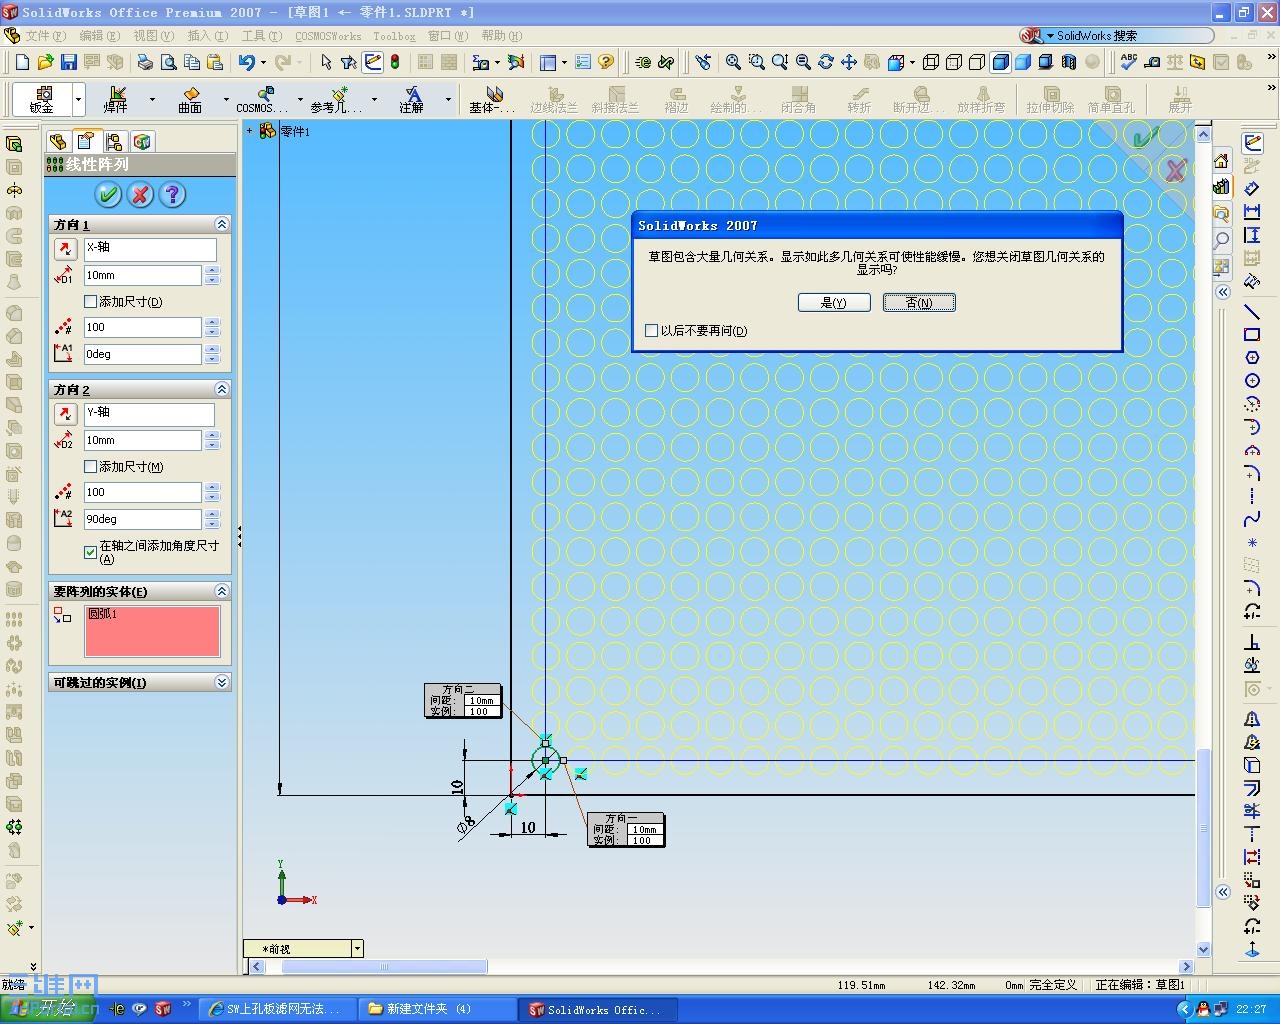Check 以后不要再问(D) in the dialog

pos(652,330)
